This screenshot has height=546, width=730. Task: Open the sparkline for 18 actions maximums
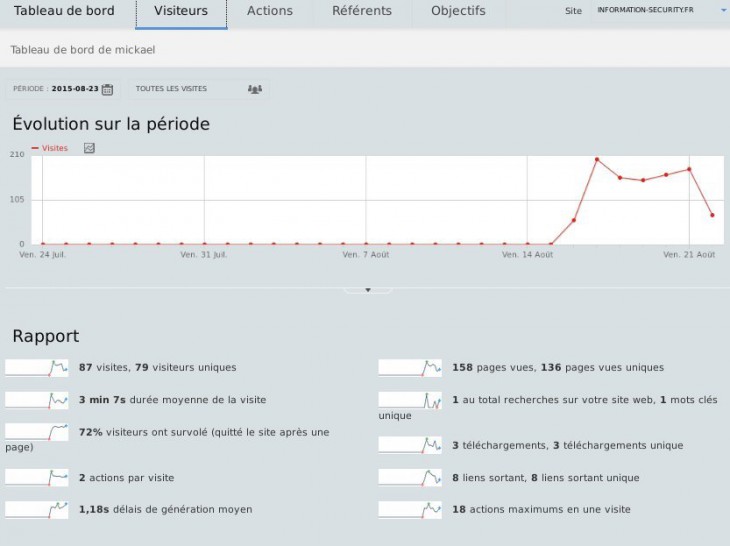410,510
